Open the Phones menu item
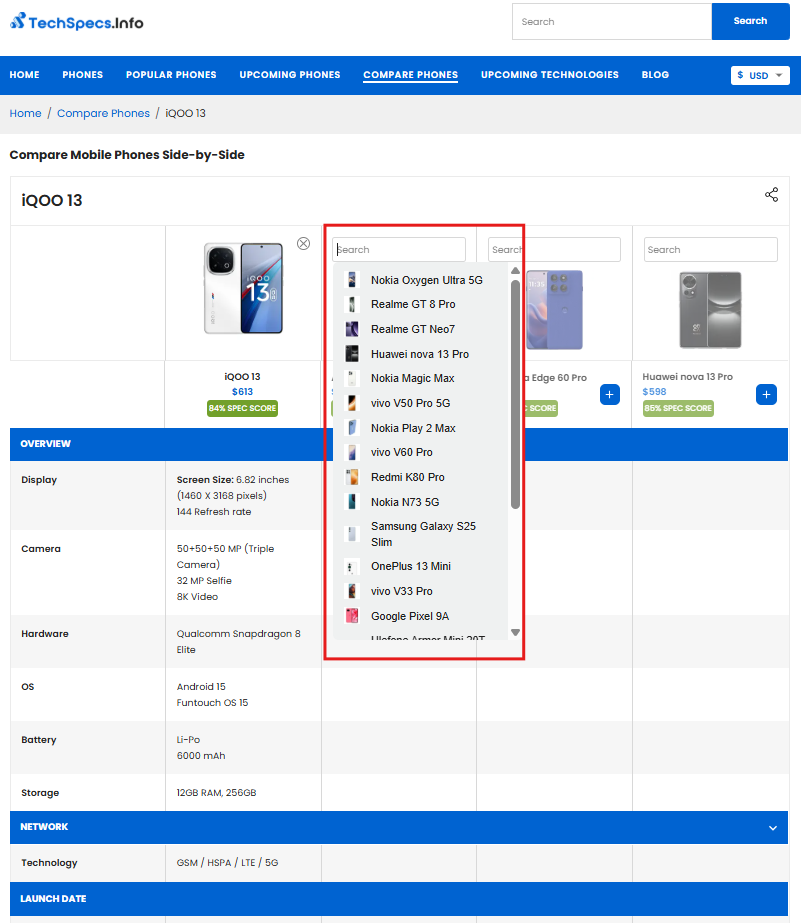 click(x=82, y=75)
